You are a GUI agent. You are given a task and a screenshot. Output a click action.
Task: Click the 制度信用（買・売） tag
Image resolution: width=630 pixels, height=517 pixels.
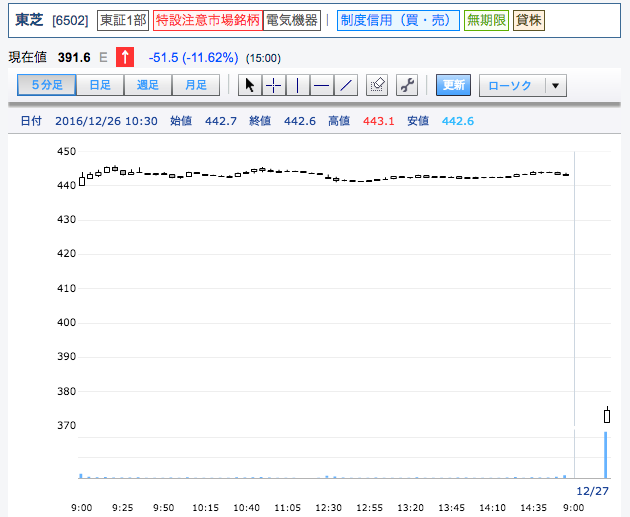398,20
